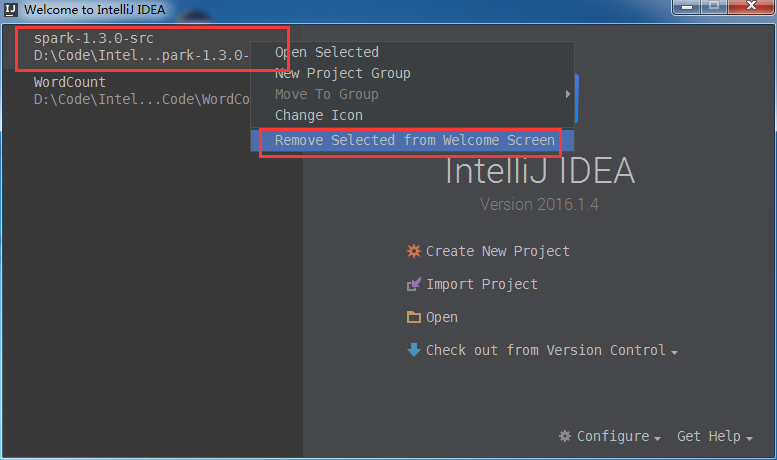
Task: Click the IntelliJ IDEA title bar logo
Action: pyautogui.click(x=10, y=9)
